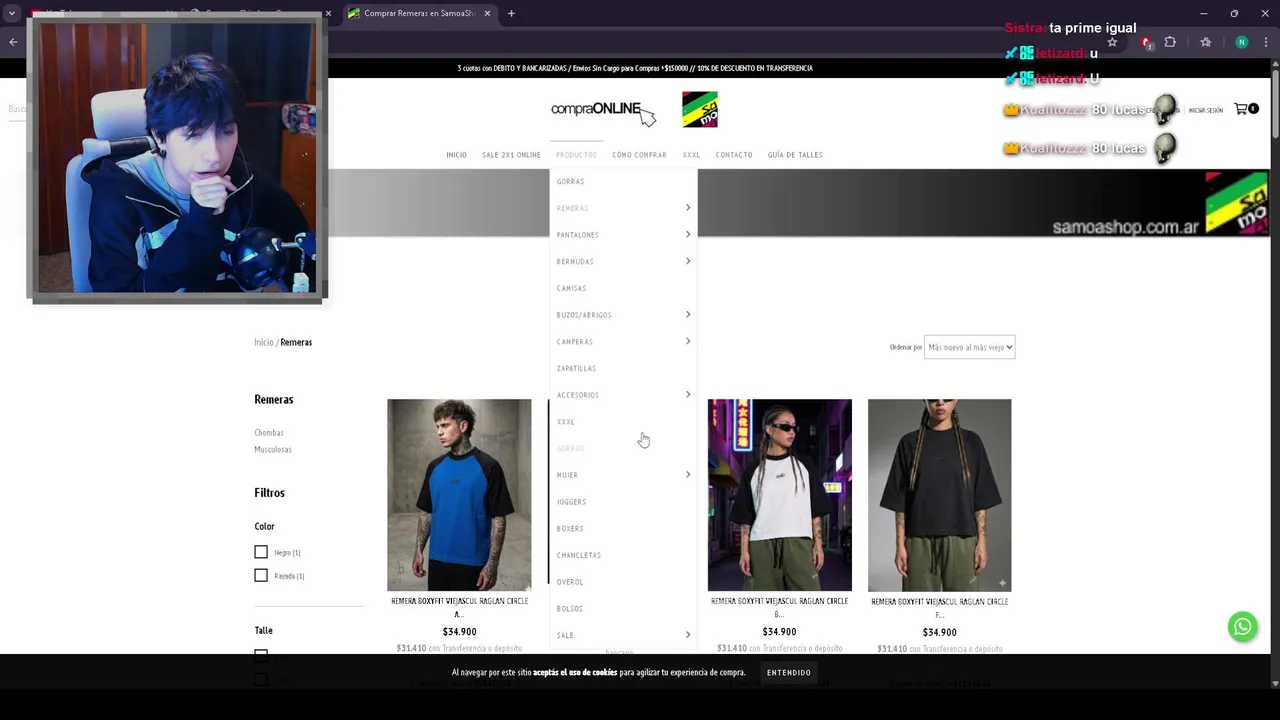Viewport: 1280px width, 720px height.
Task: Select XXXL in the products dropdown
Action: tap(565, 422)
